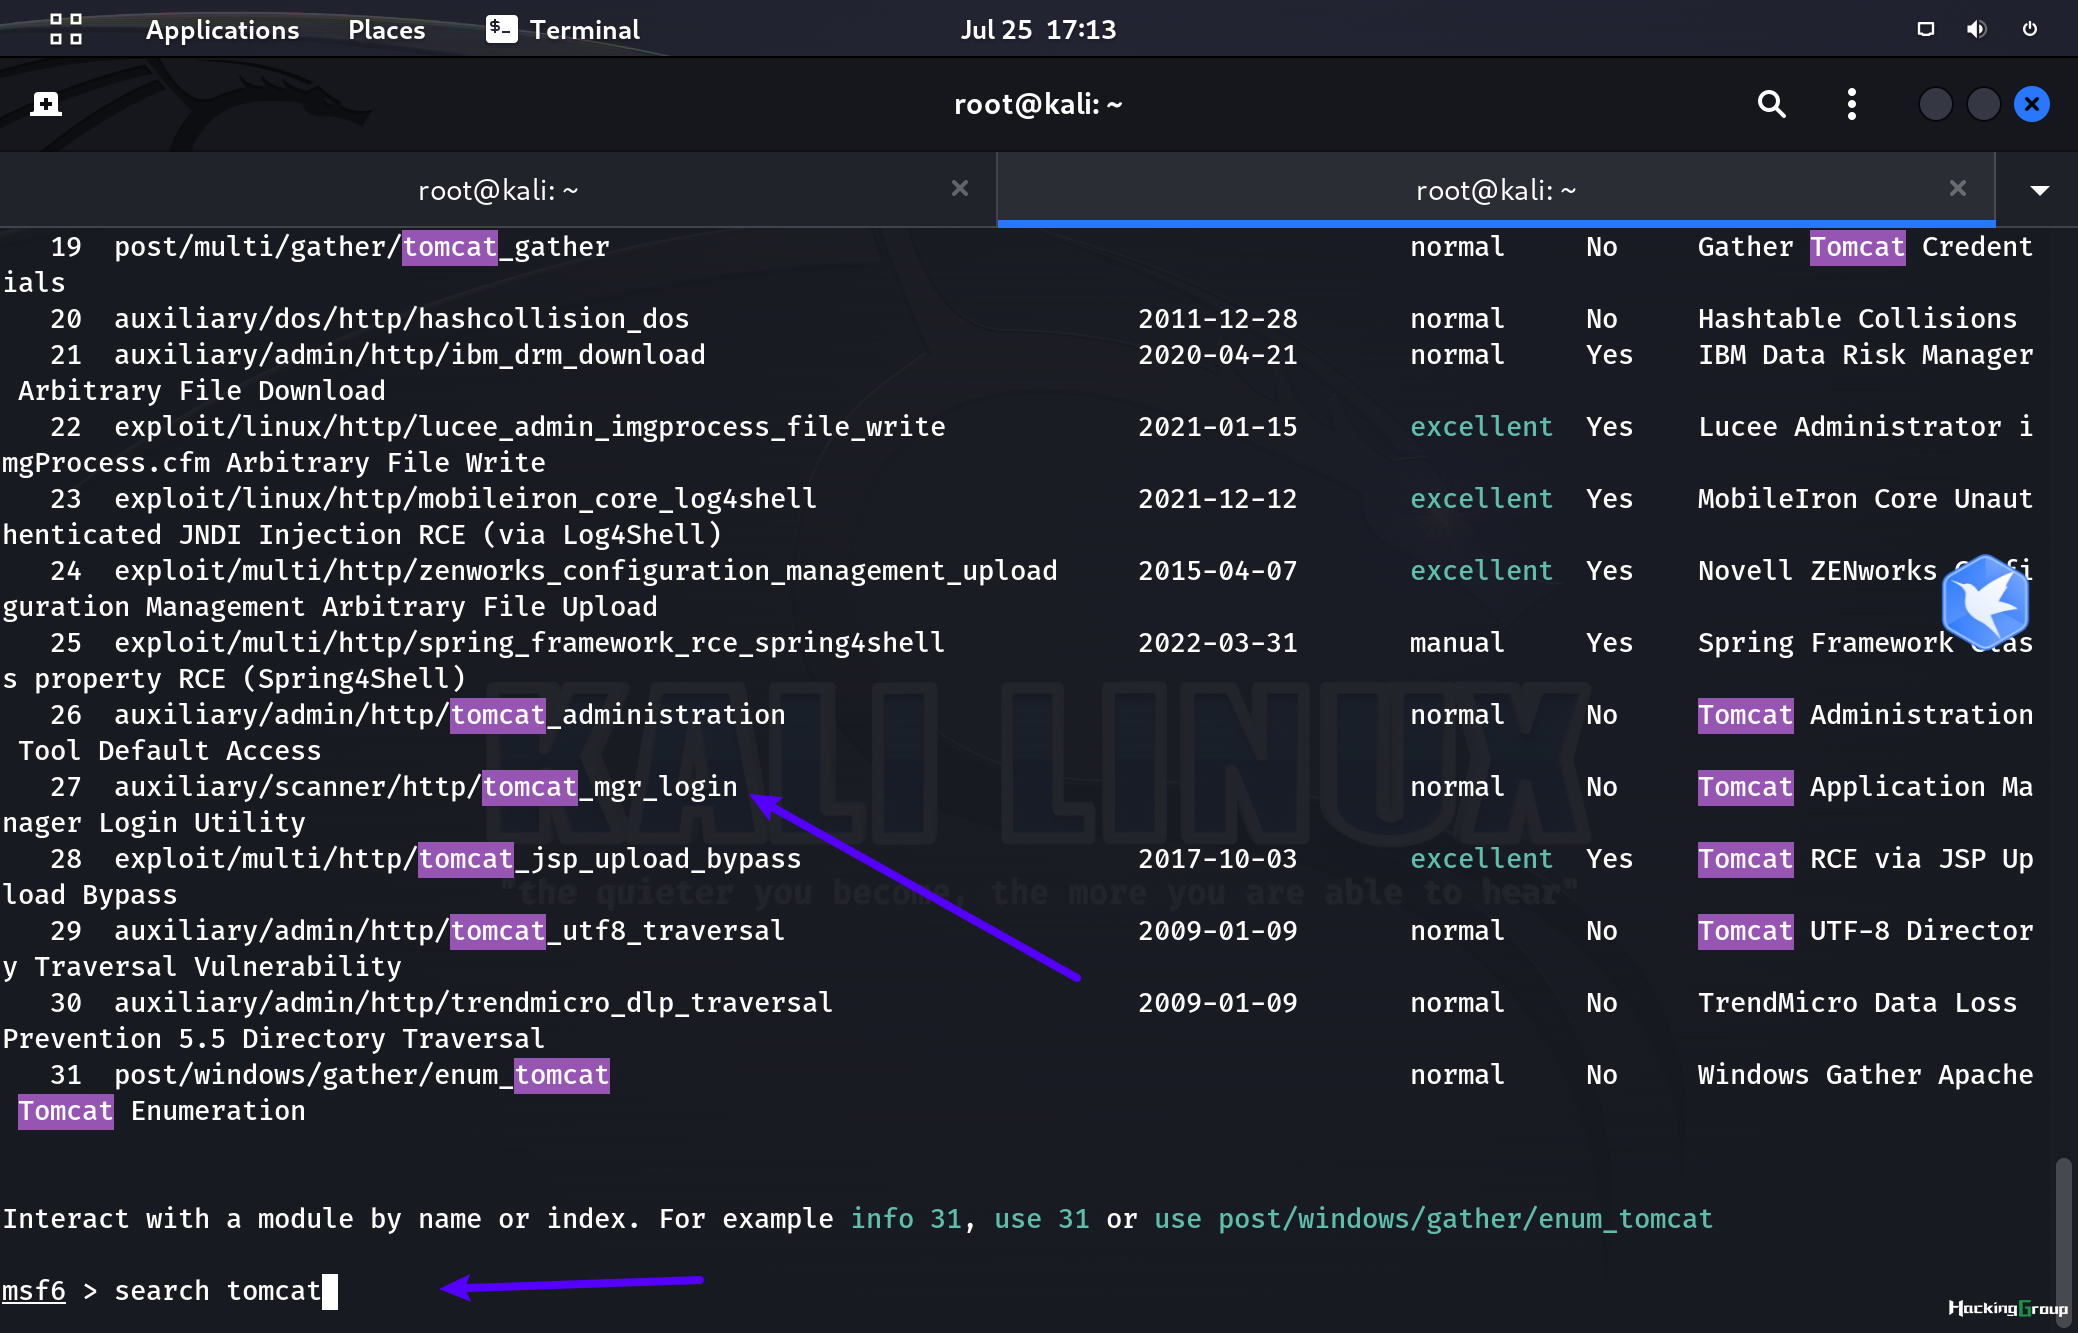Click 'TrendMicro Data Loss' description
Viewport: 2078px width, 1333px height.
[1857, 1003]
